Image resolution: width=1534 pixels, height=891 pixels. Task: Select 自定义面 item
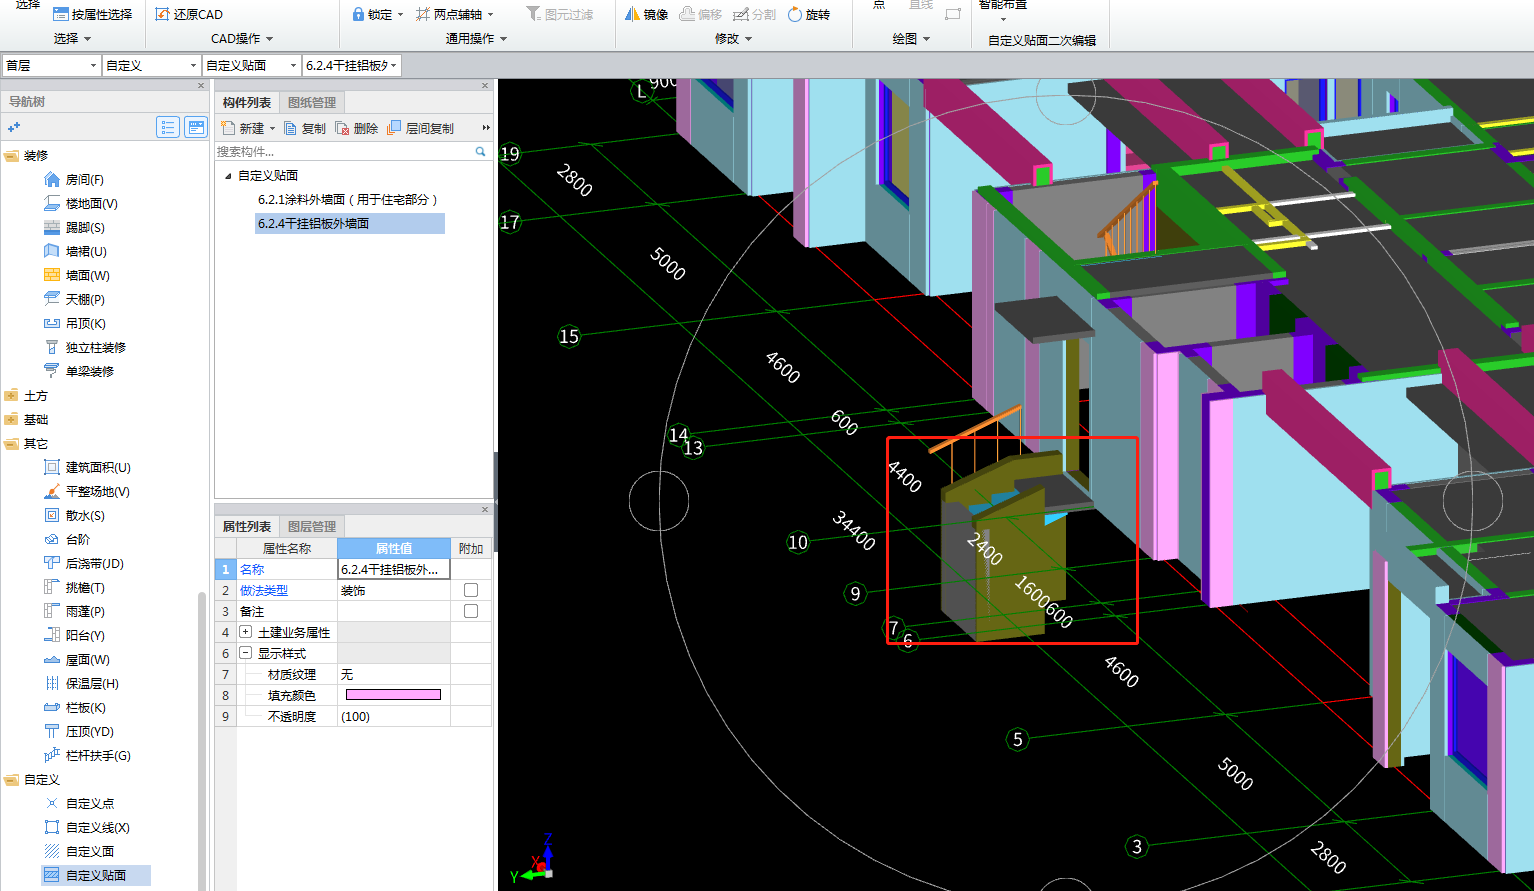pyautogui.click(x=79, y=852)
